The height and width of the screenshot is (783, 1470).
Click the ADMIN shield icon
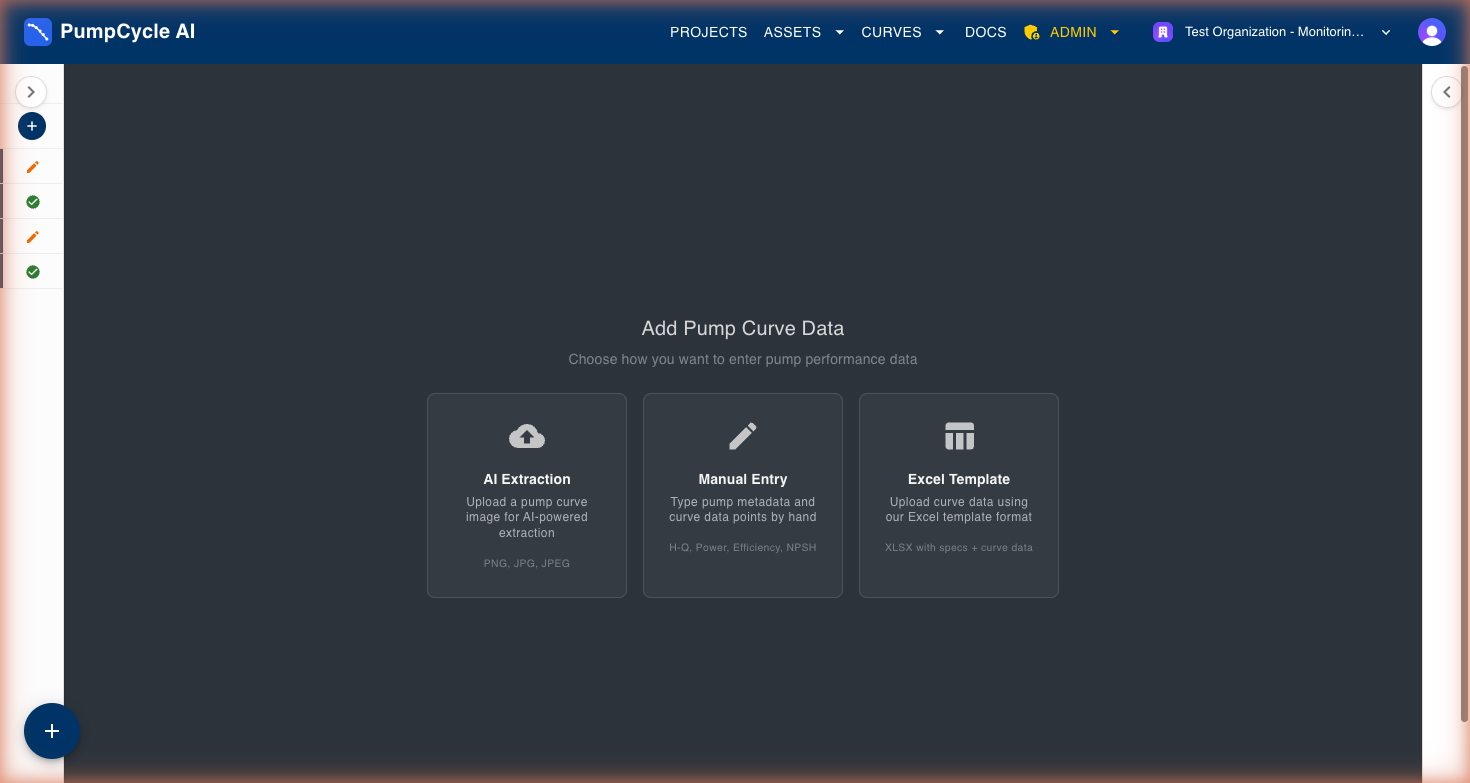1032,32
